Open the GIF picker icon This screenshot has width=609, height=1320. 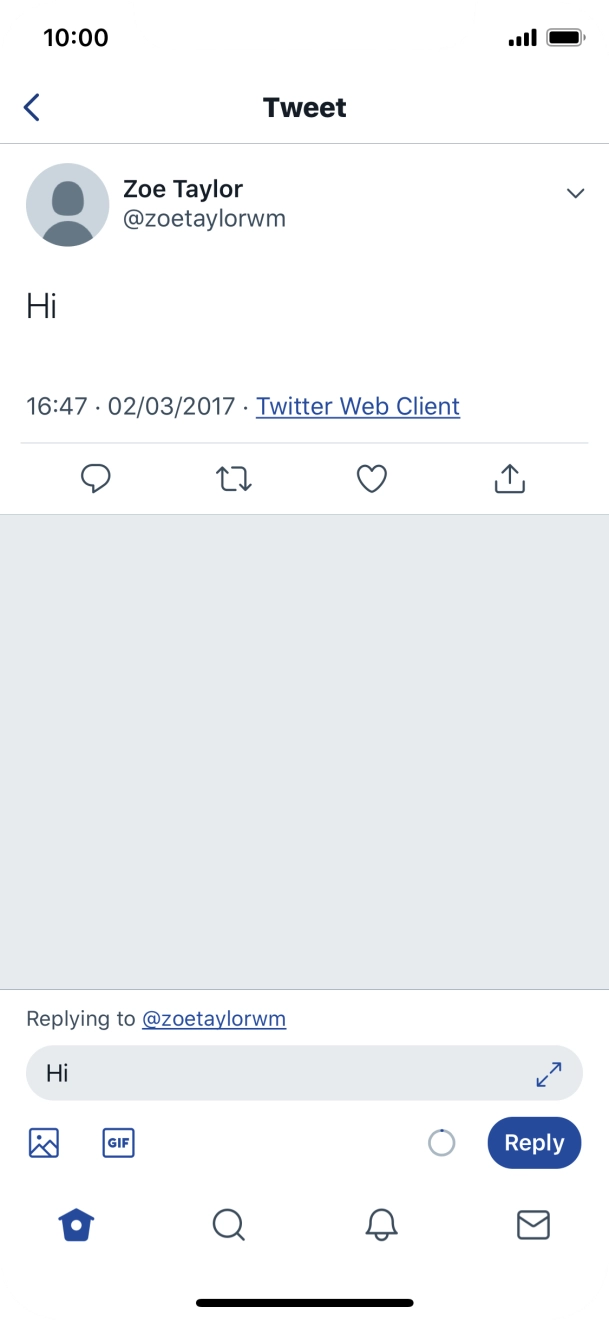(x=118, y=1142)
